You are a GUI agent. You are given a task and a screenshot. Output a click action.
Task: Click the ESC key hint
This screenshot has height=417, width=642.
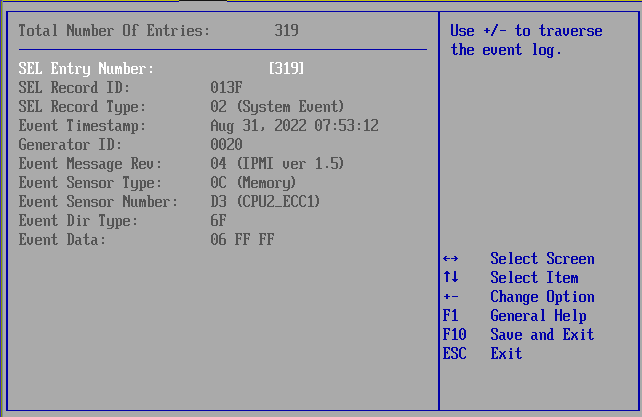coord(454,354)
